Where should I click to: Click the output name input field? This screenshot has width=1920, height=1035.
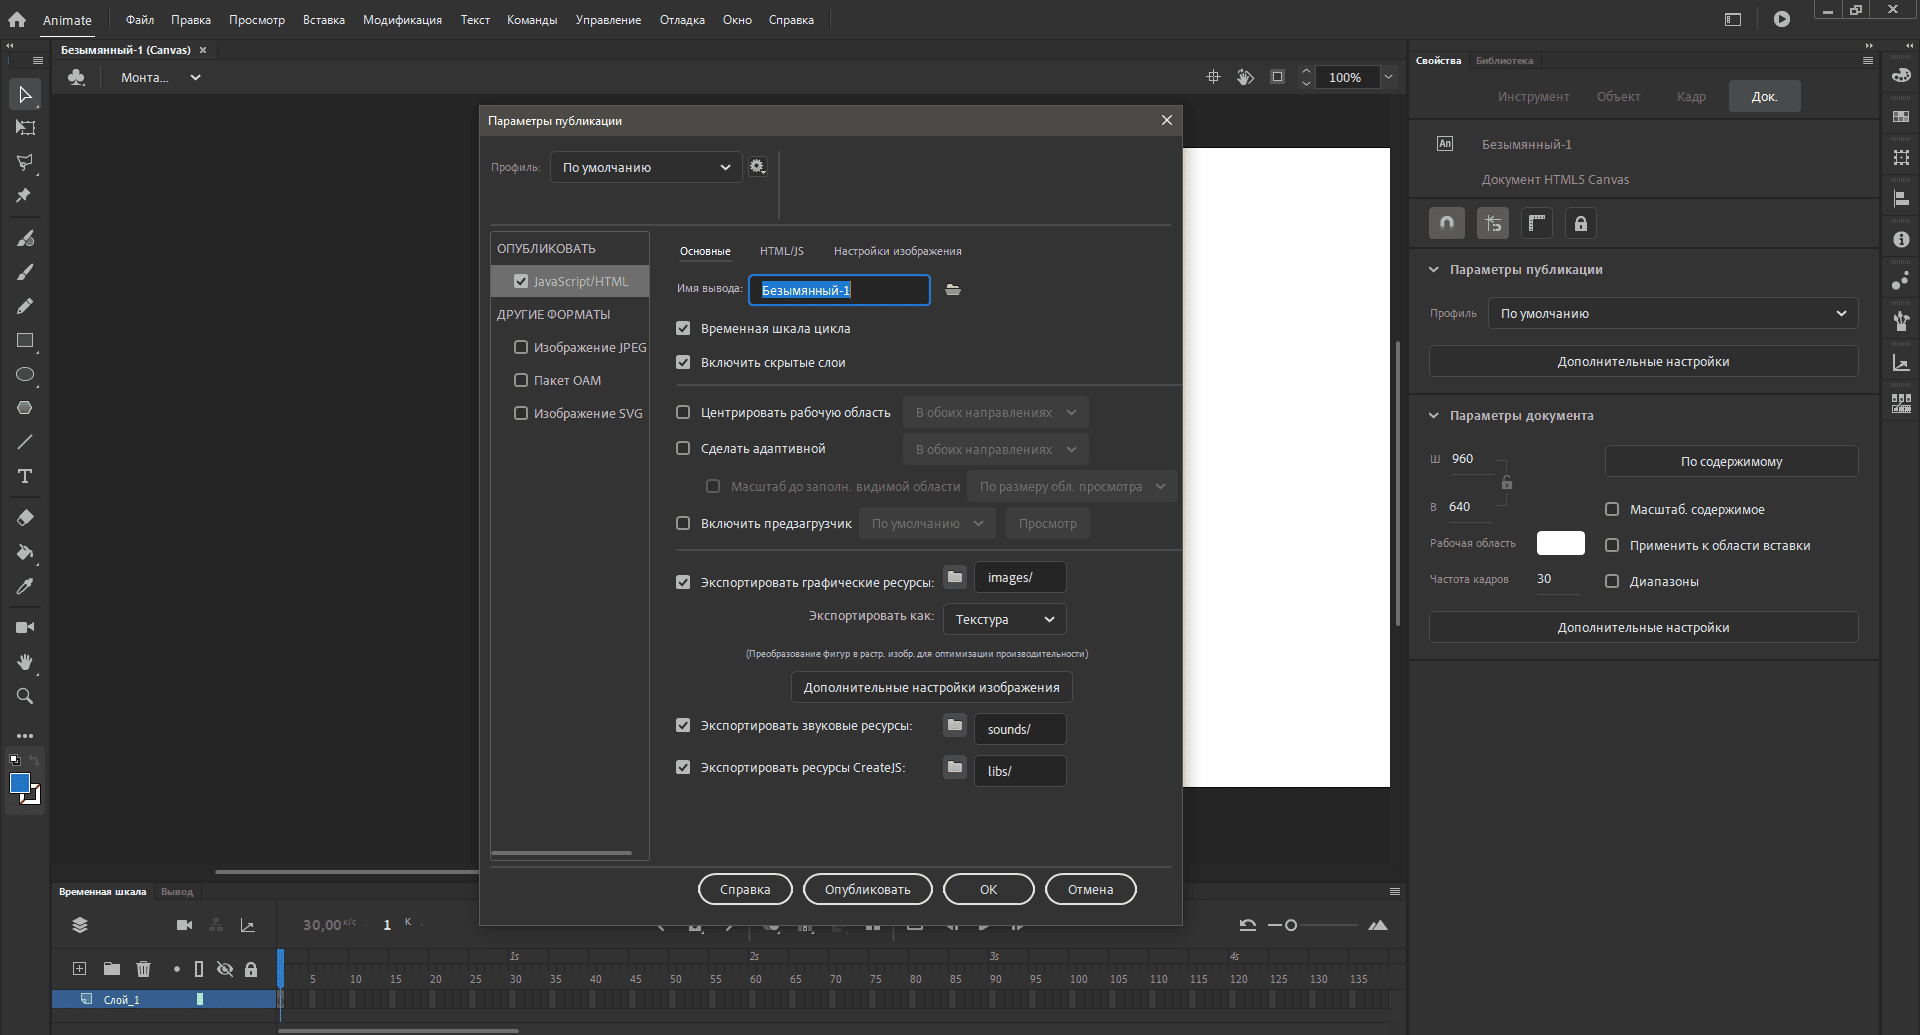[x=839, y=290]
